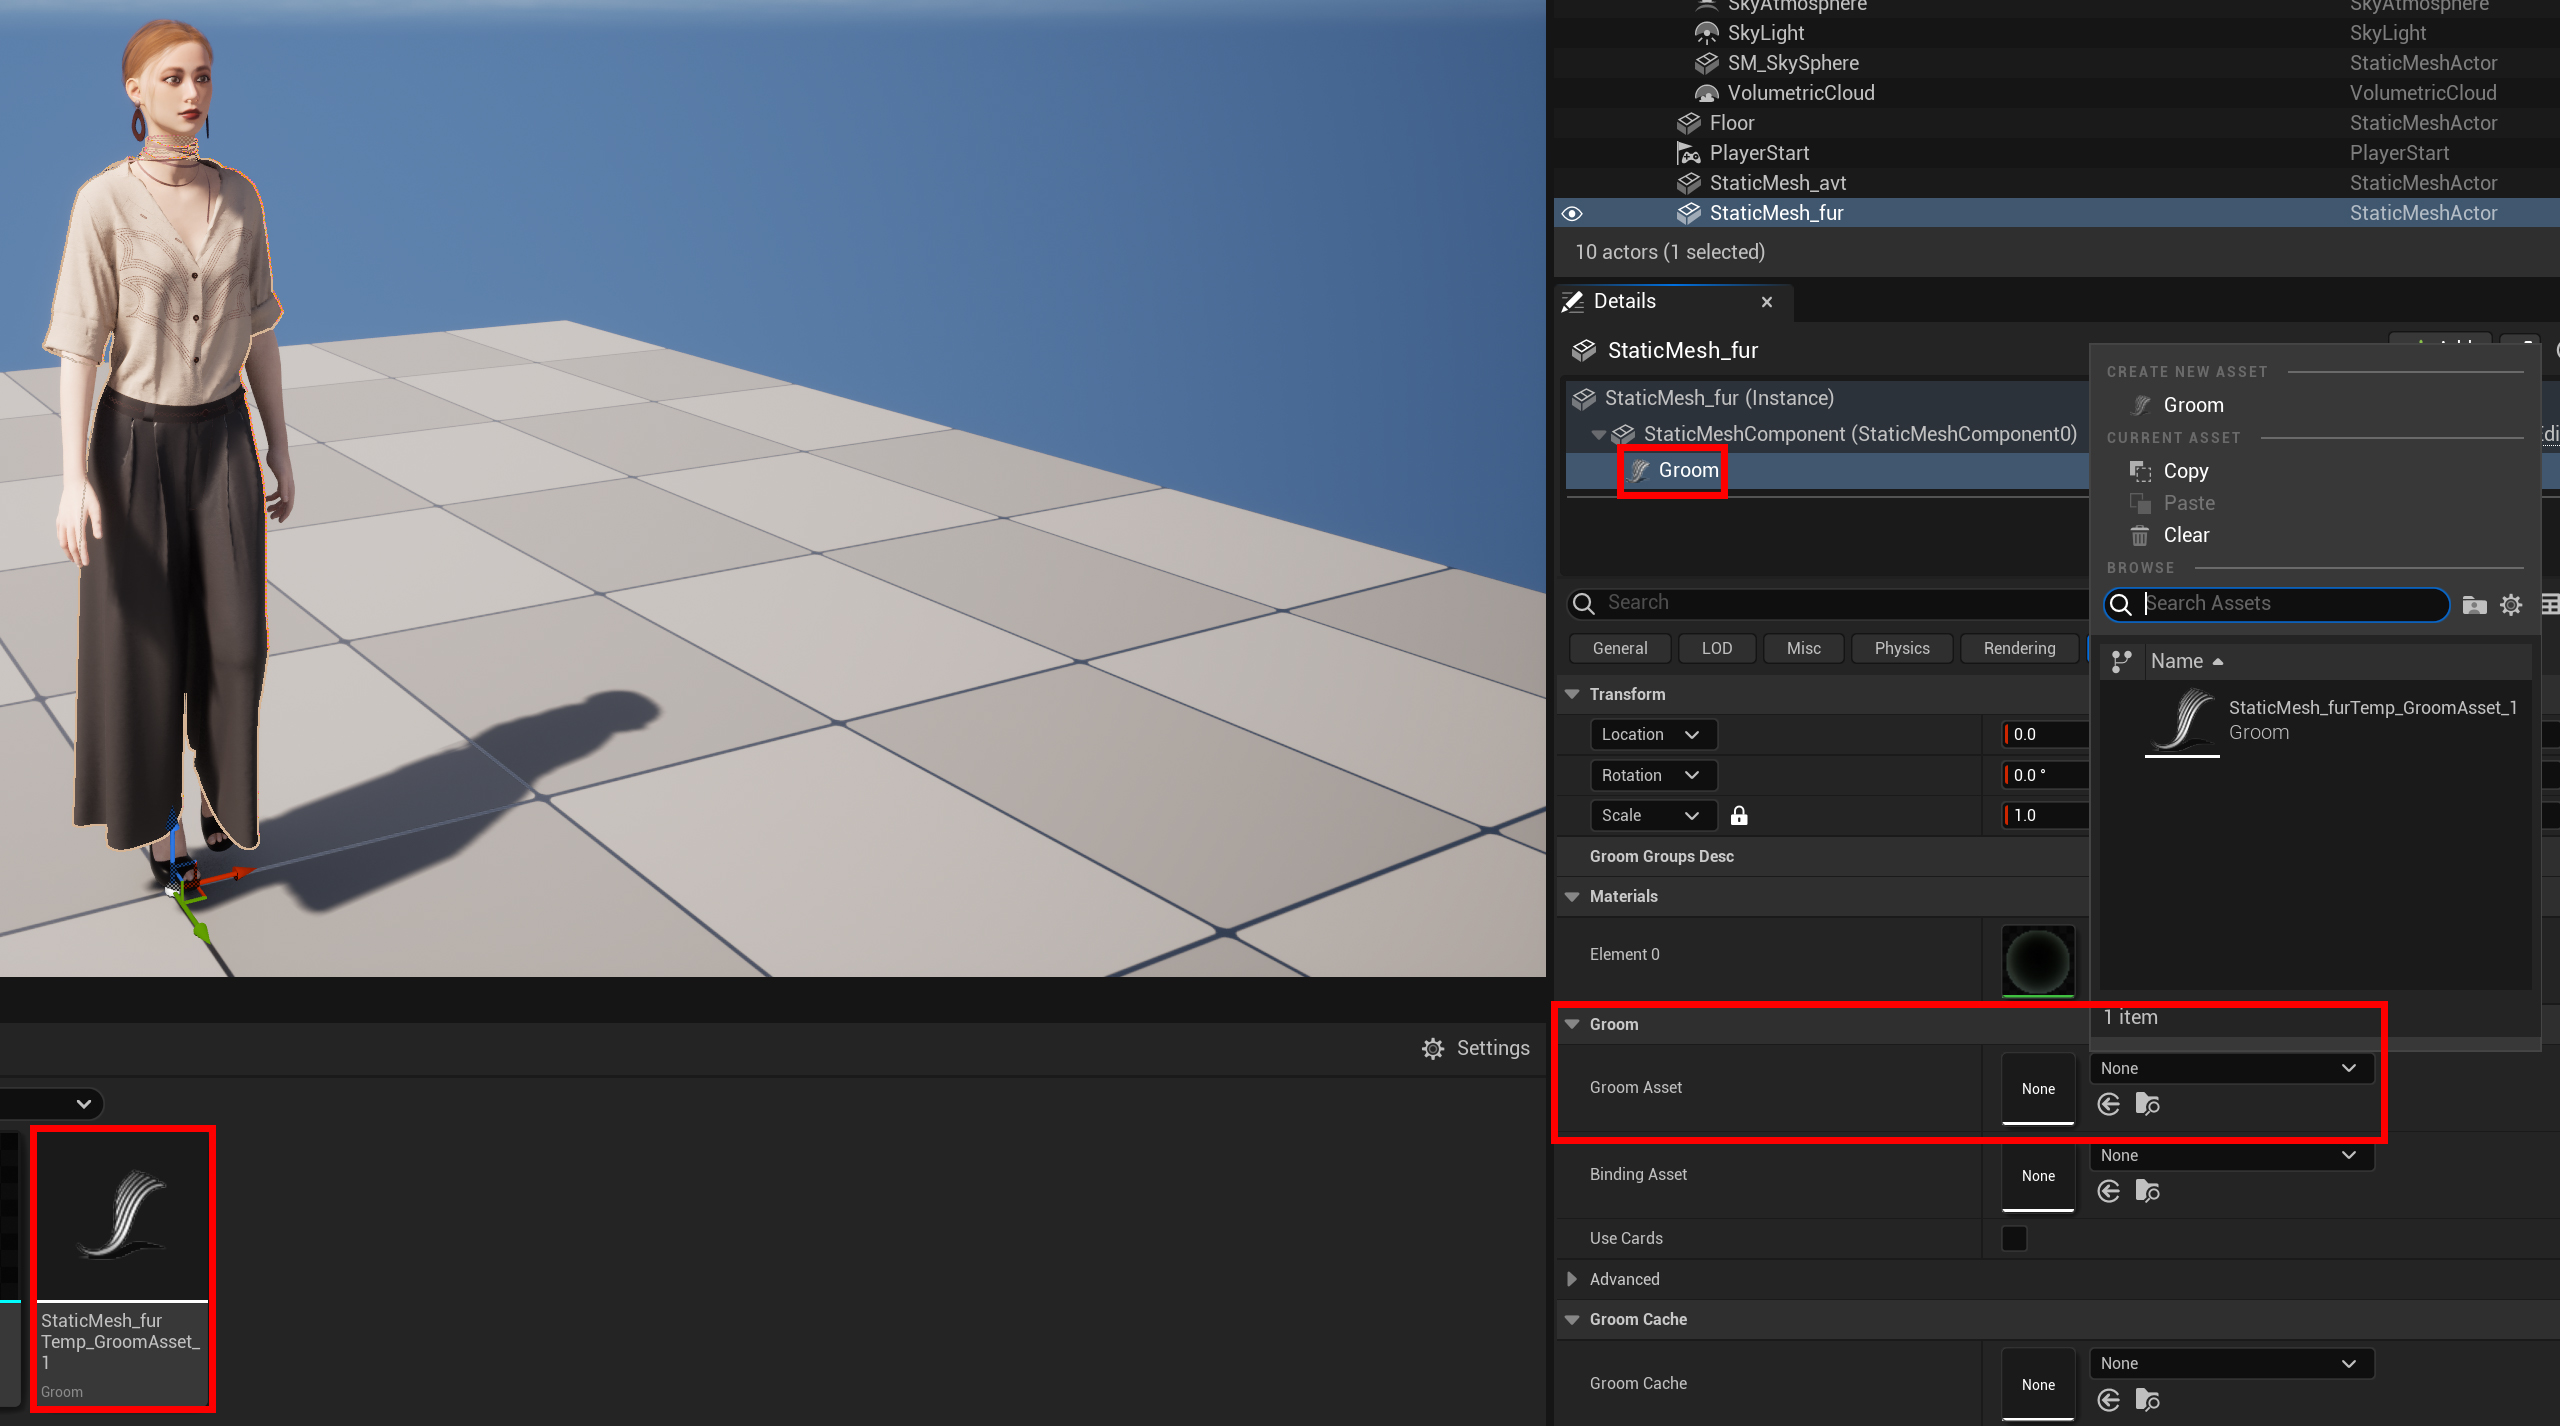Open the Groom Asset dropdown
This screenshot has height=1426, width=2560.
click(2231, 1068)
